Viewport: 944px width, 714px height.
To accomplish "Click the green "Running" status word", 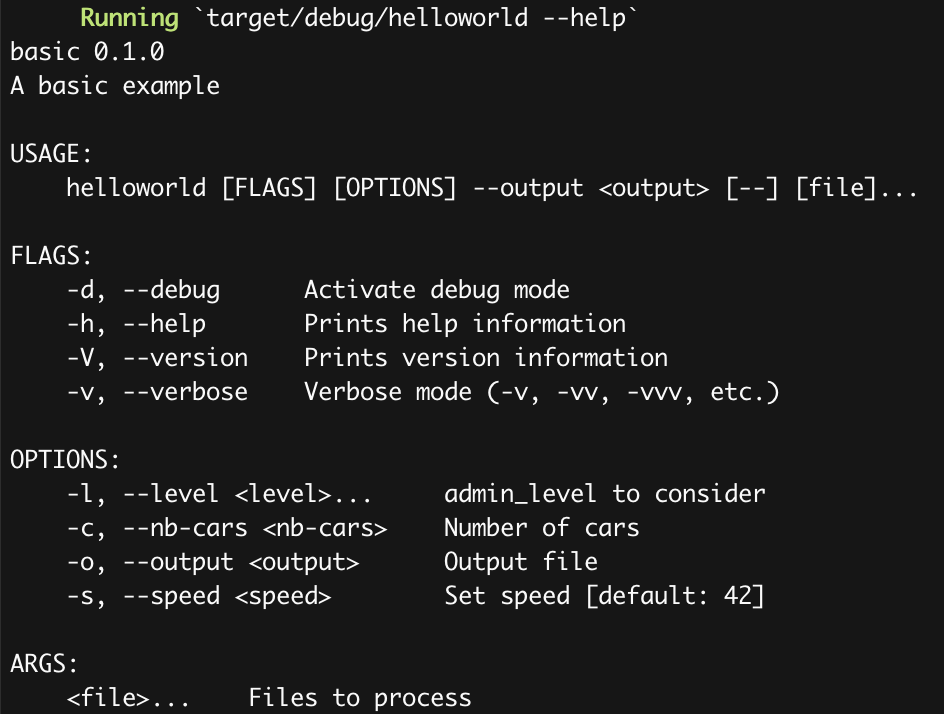I will (129, 18).
